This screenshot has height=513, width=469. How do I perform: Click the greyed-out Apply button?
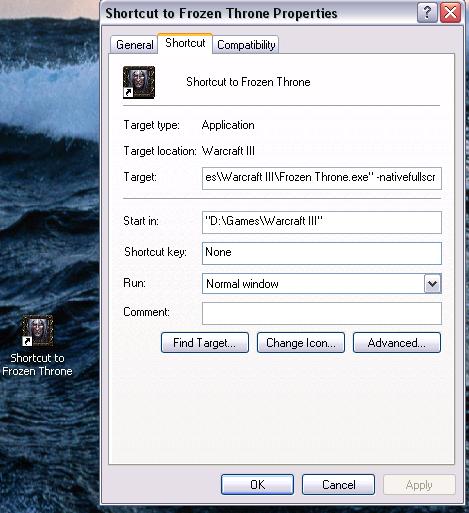(x=419, y=485)
